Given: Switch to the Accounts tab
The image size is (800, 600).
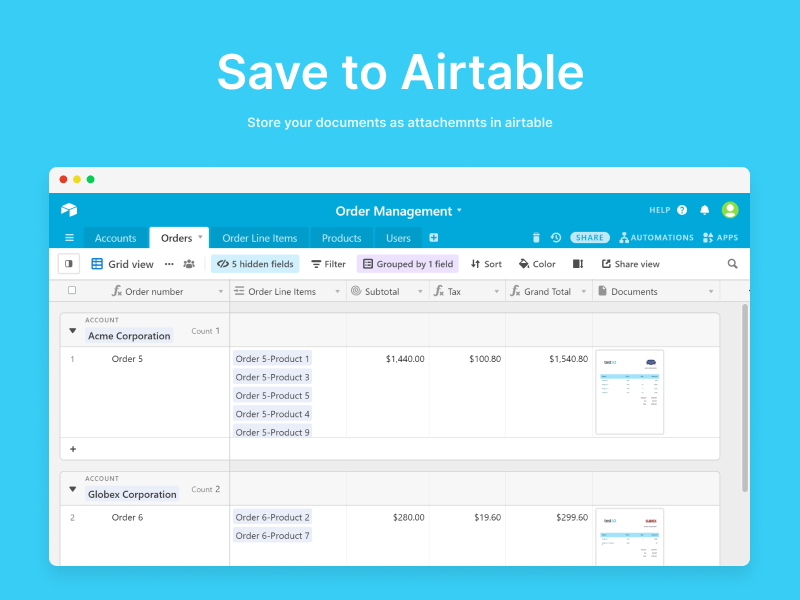Looking at the screenshot, I should coord(116,238).
